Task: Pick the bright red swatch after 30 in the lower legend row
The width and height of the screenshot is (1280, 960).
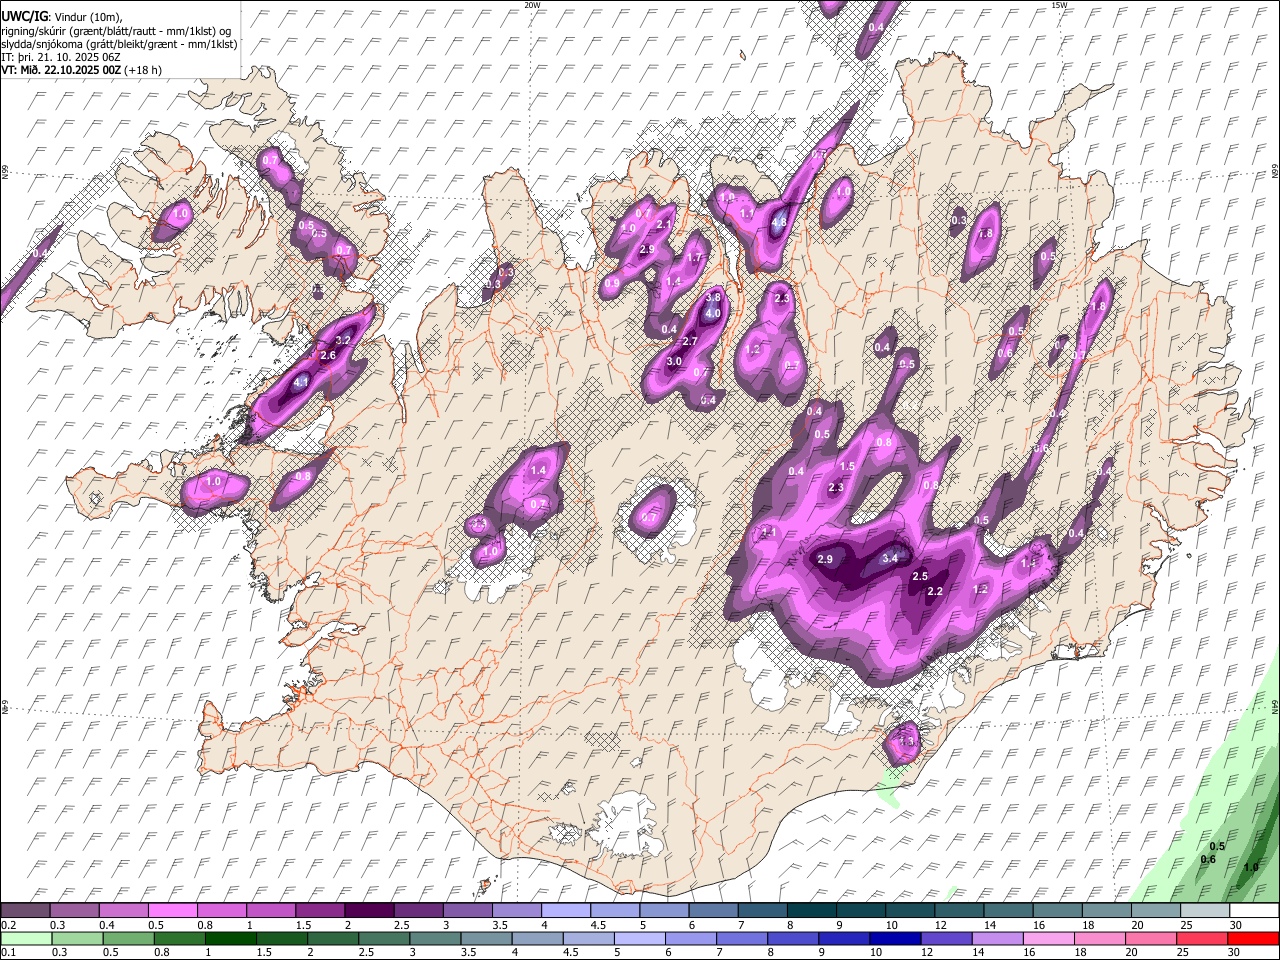Action: (1252, 938)
